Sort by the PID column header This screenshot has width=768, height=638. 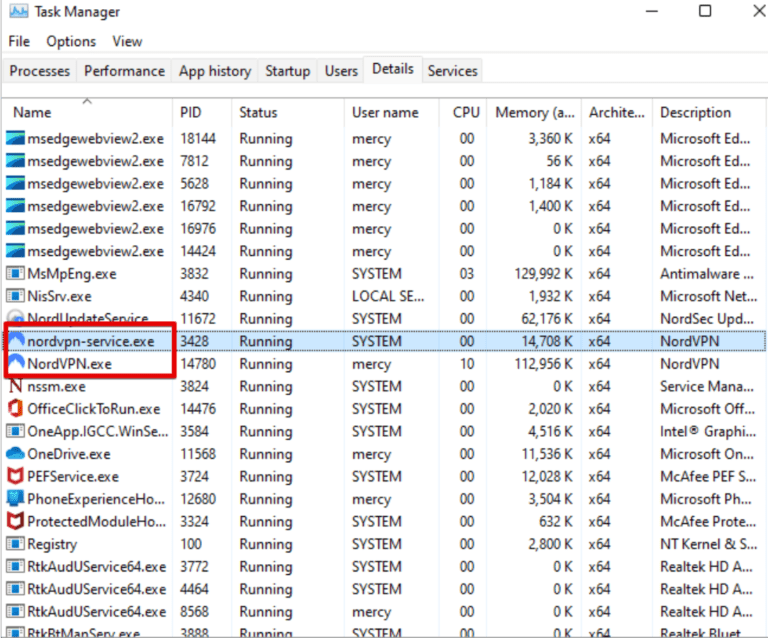click(190, 113)
